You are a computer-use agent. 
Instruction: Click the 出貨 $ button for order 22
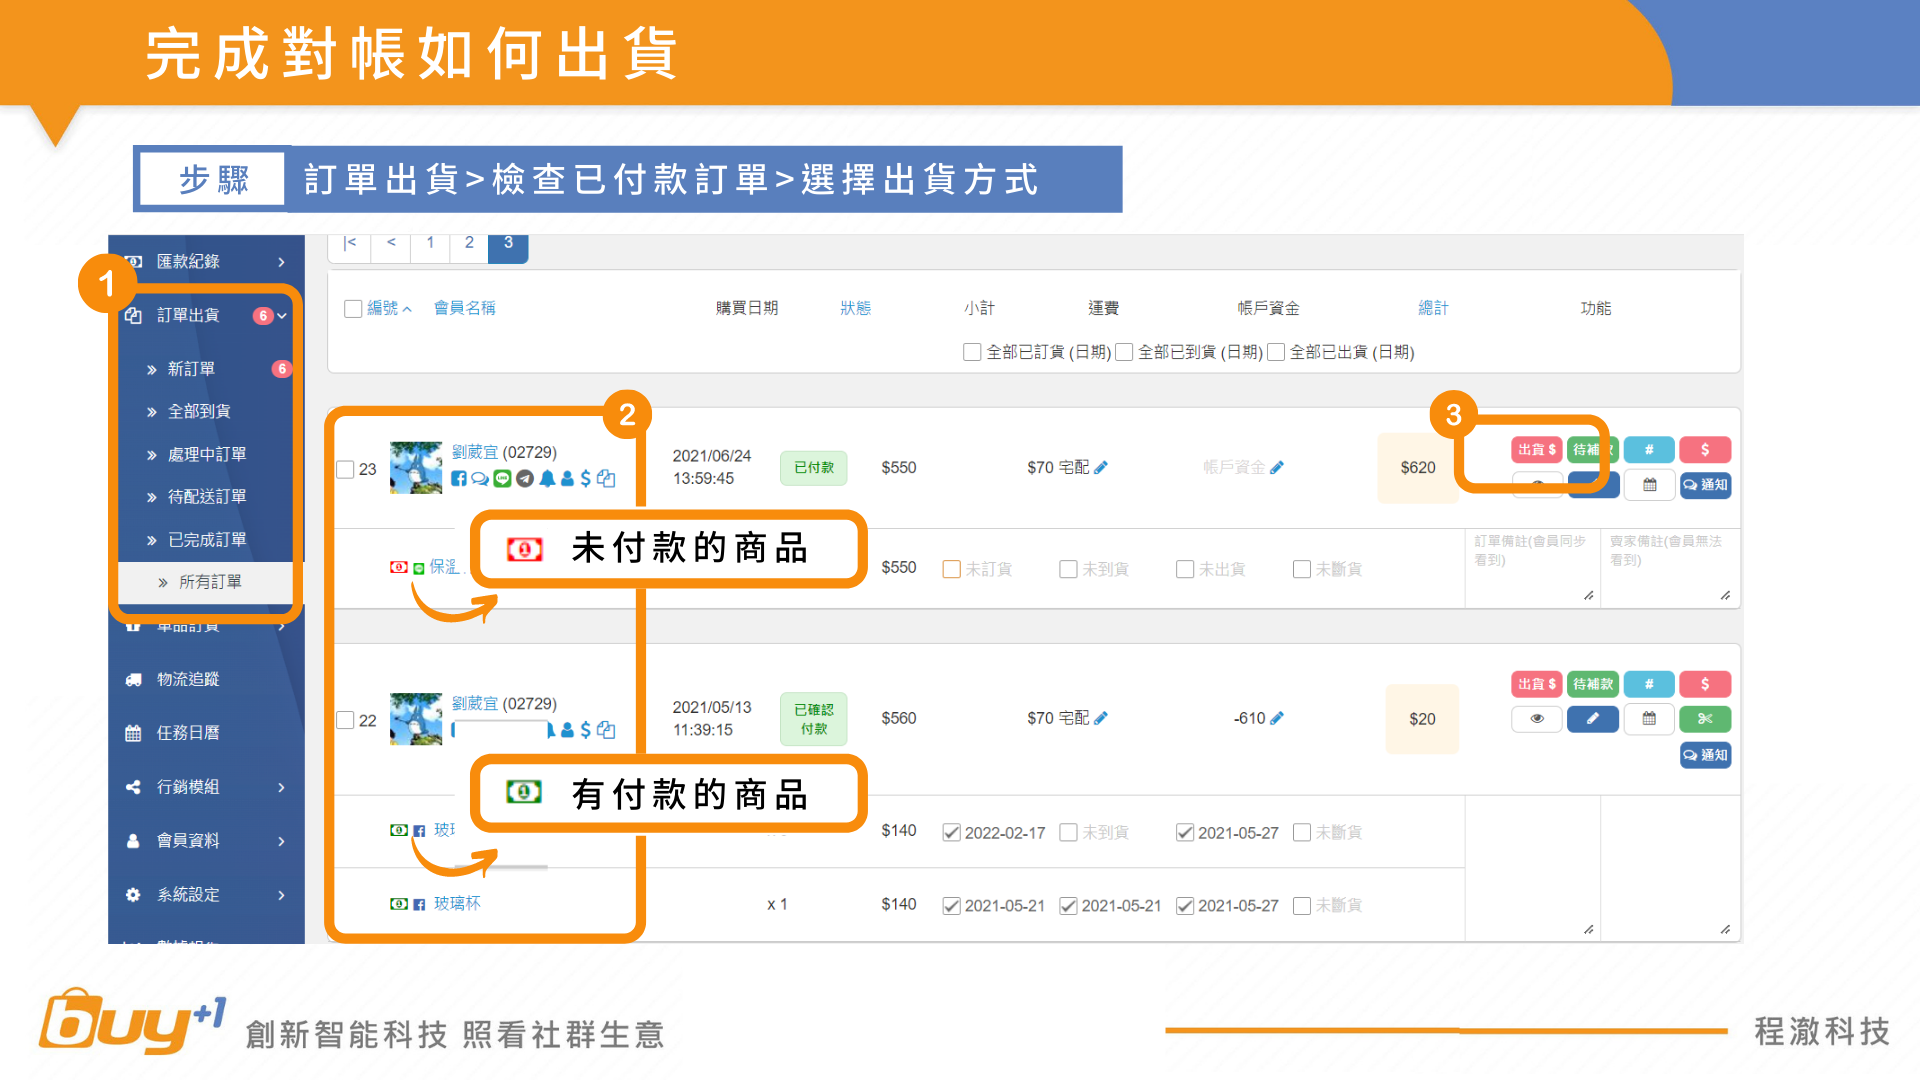pyautogui.click(x=1536, y=684)
